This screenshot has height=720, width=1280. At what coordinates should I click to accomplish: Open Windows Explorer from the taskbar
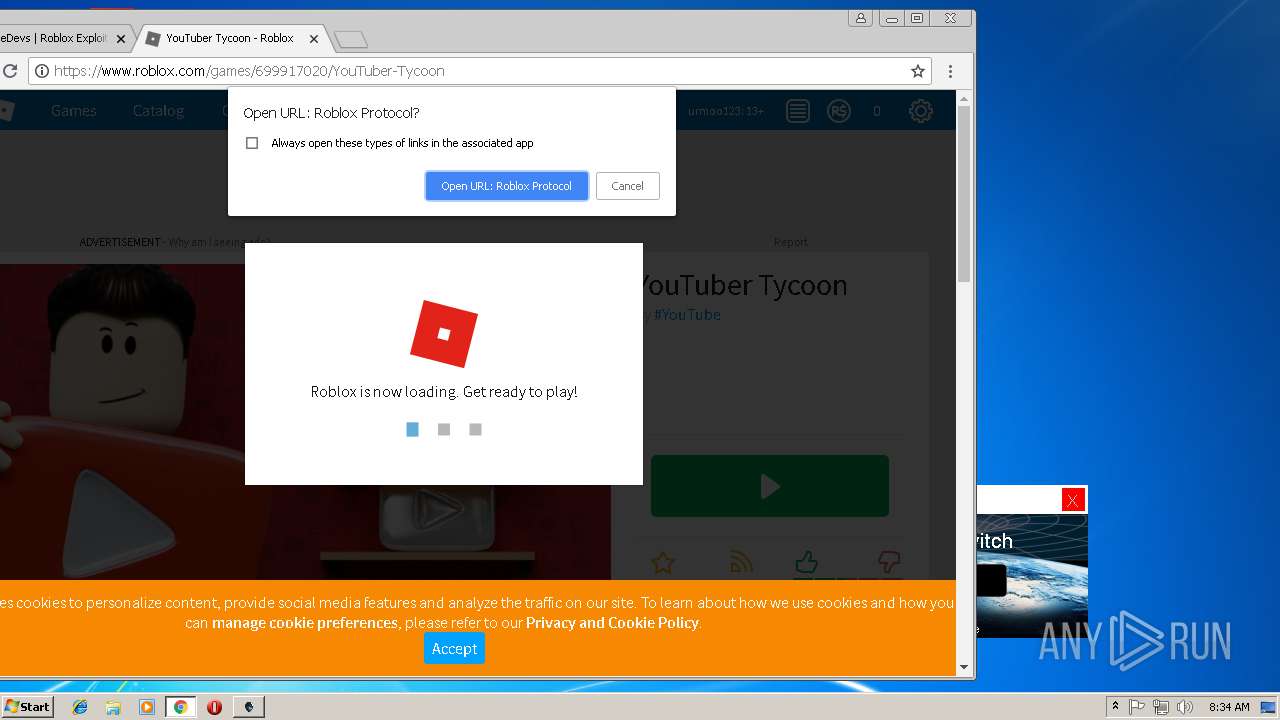[x=113, y=707]
